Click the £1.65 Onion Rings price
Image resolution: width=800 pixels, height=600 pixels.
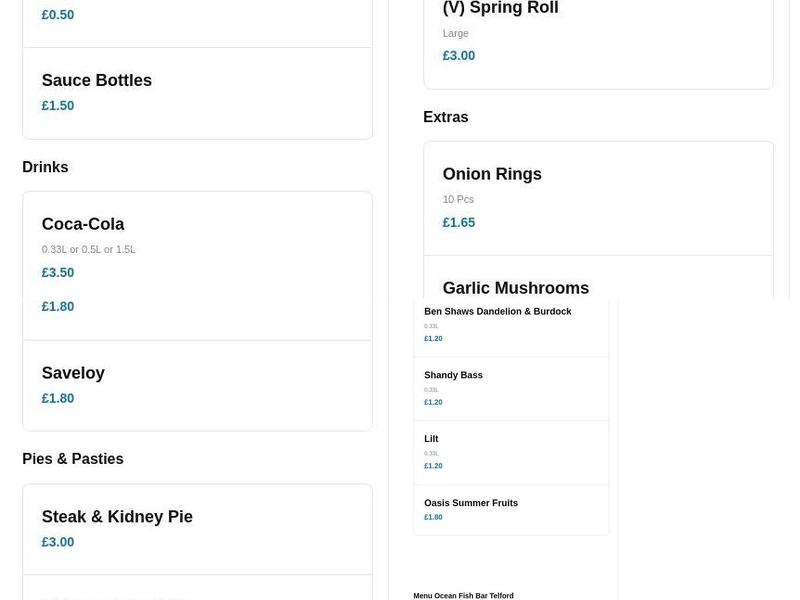459,223
